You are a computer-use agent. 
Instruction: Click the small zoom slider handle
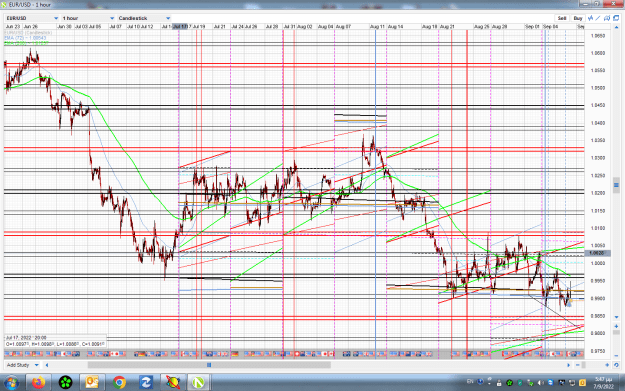coord(584,365)
